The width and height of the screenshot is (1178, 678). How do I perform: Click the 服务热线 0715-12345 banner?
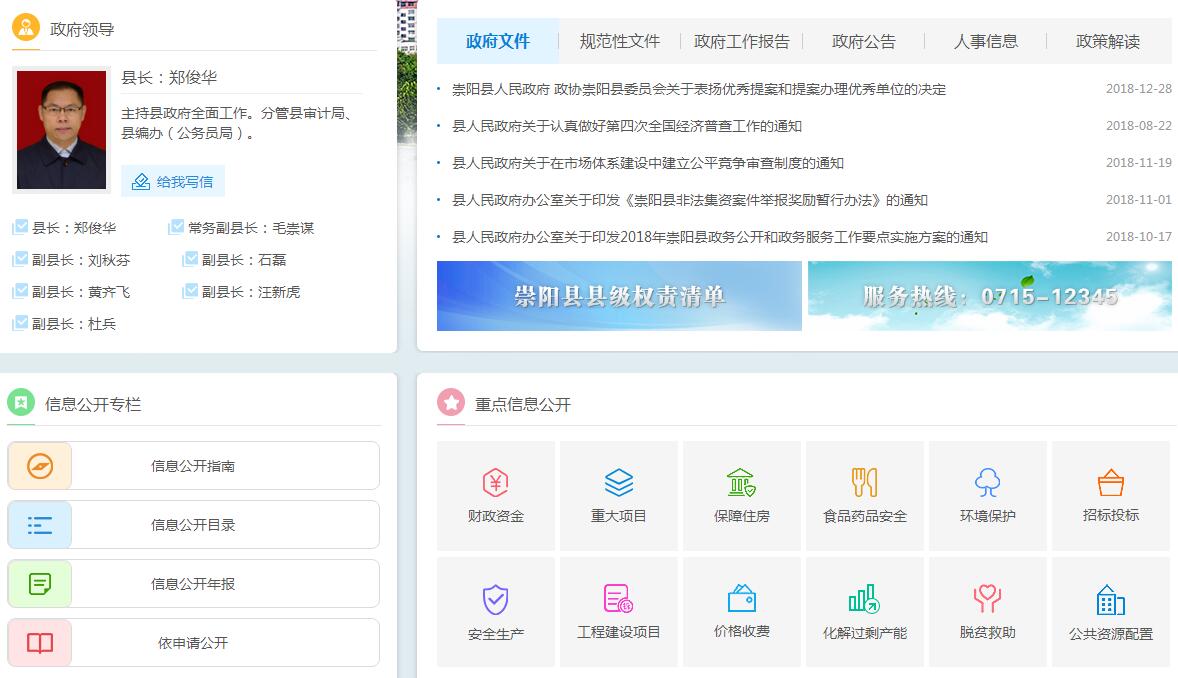989,296
